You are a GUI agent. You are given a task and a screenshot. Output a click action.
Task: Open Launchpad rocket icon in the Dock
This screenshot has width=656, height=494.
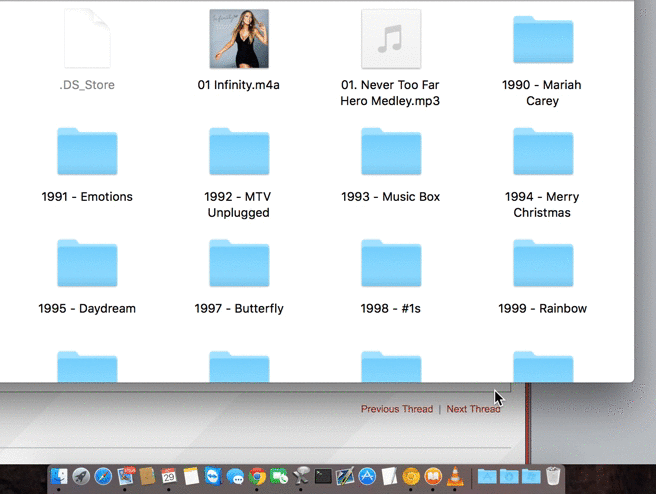81,476
